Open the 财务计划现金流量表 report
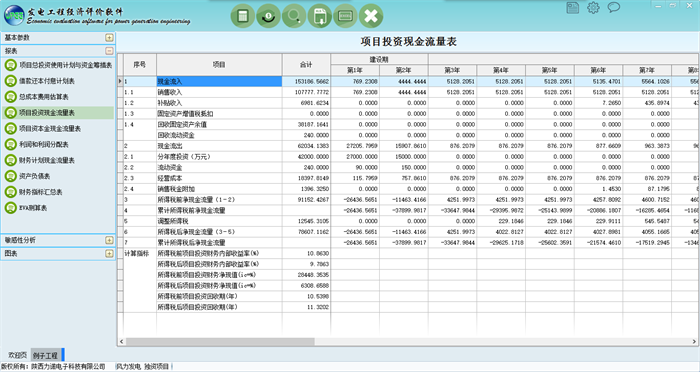The height and width of the screenshot is (372, 700). pos(47,160)
